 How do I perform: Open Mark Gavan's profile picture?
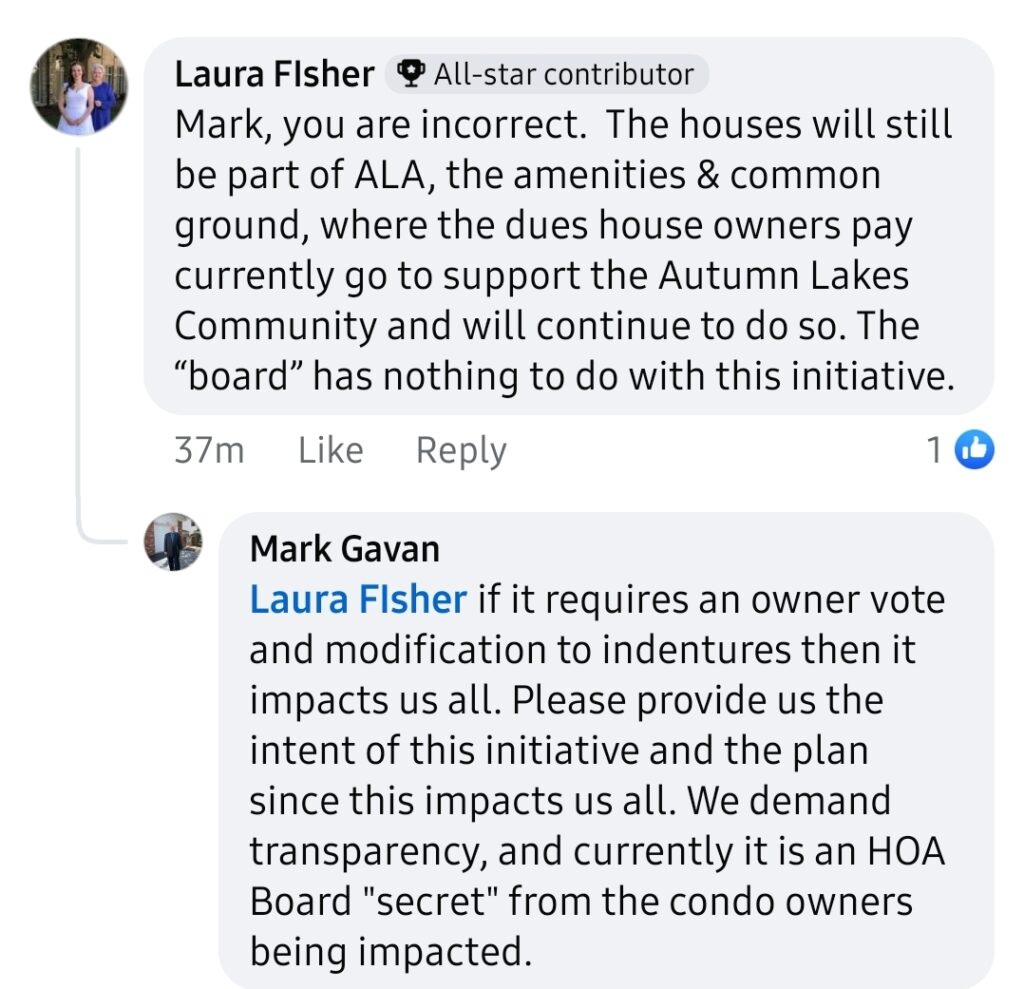[x=173, y=542]
